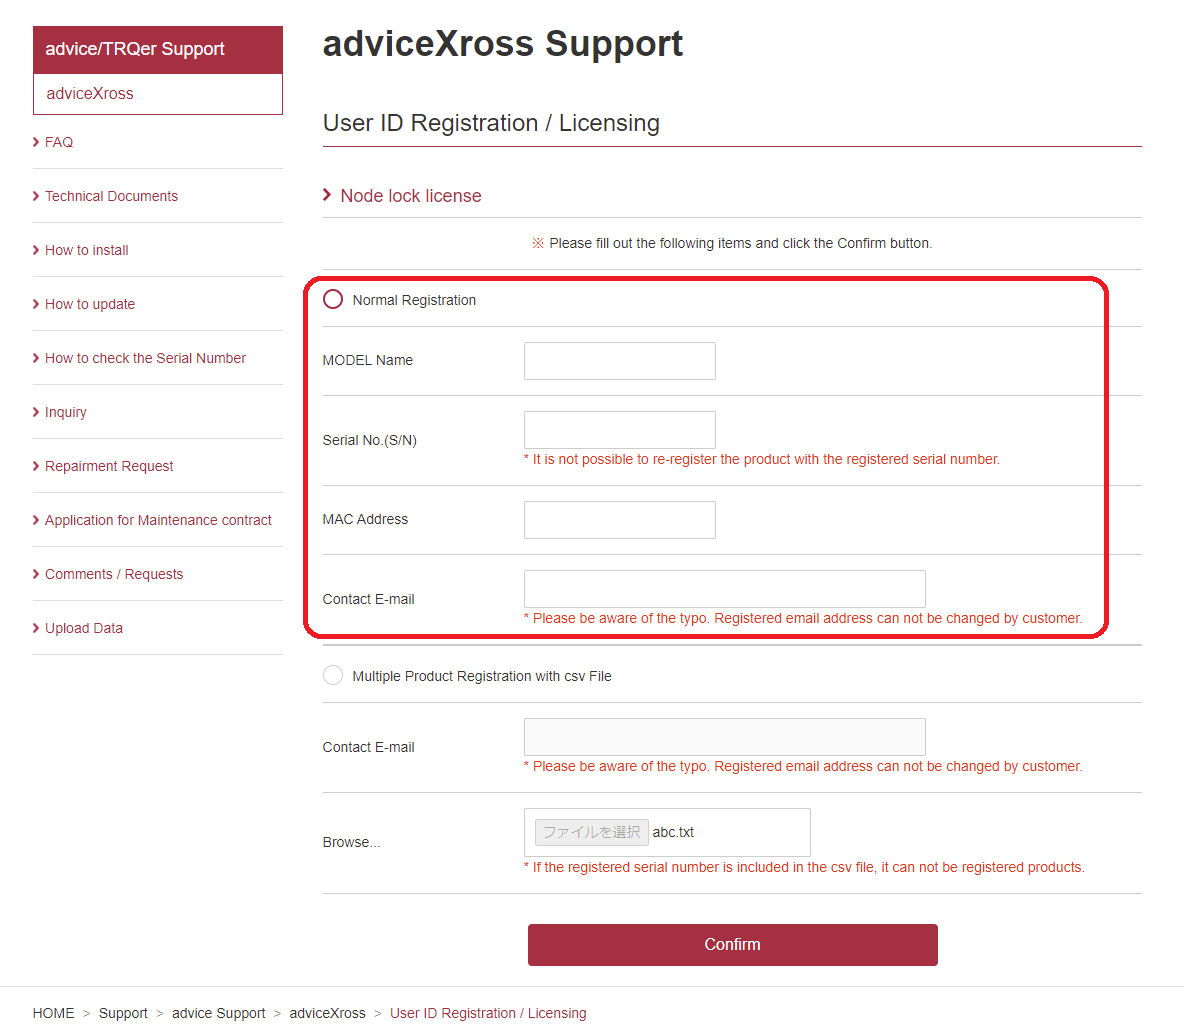
Task: Click the Confirm button
Action: 732,944
